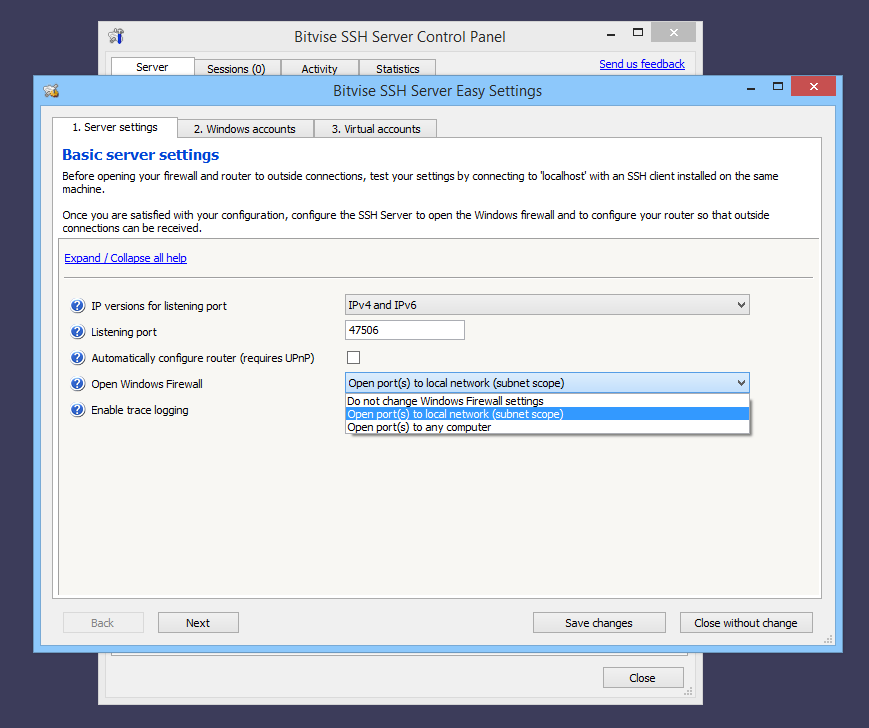Viewport: 869px width, 728px height.
Task: Show help for Listening port setting
Action: pos(78,332)
